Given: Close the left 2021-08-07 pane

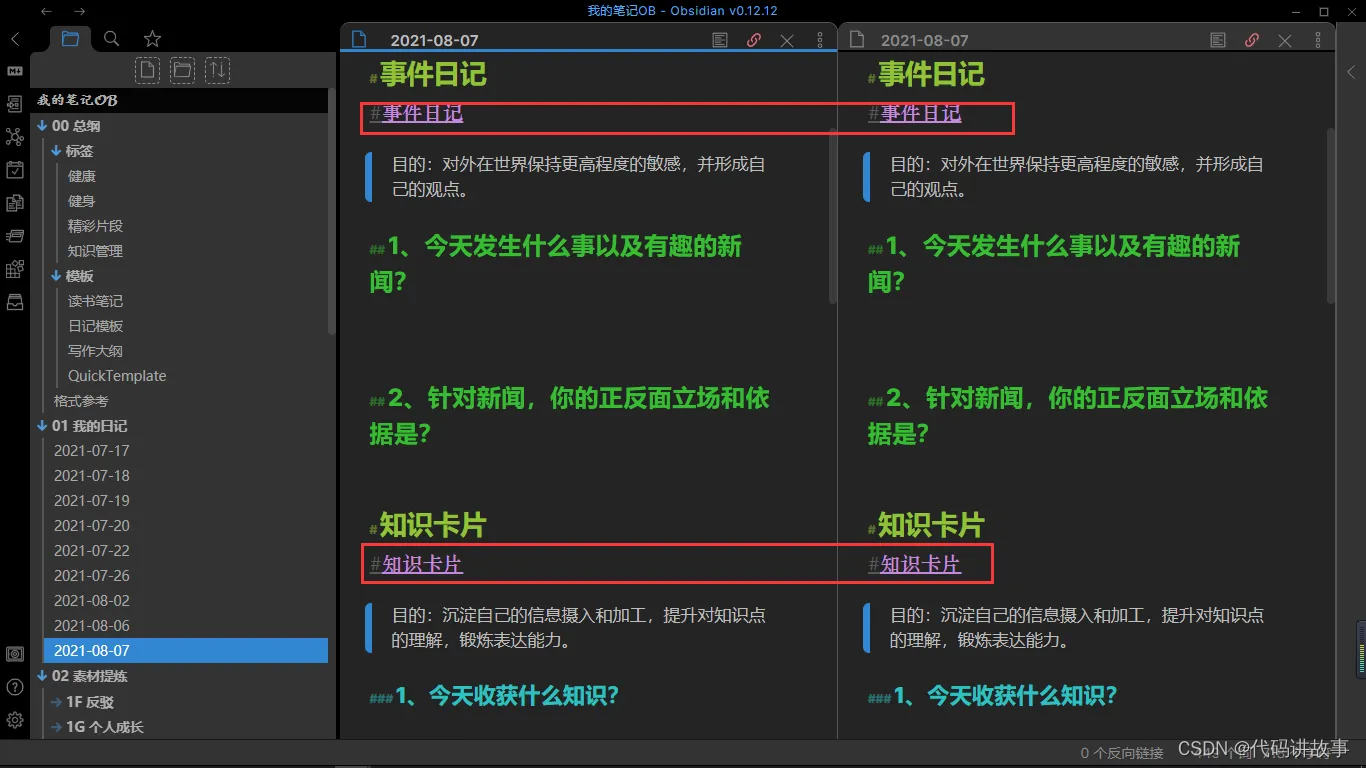Looking at the screenshot, I should 787,40.
